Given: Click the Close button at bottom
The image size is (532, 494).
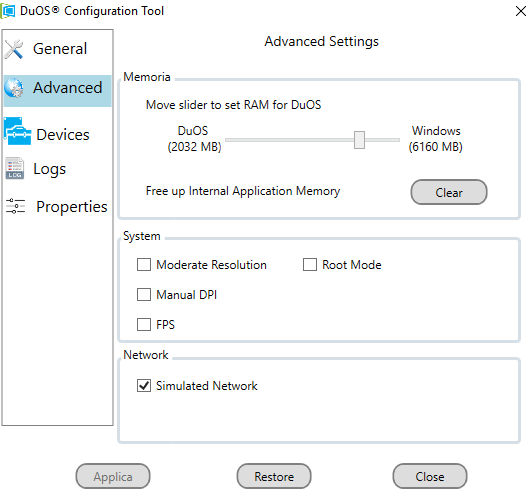Looking at the screenshot, I should pyautogui.click(x=430, y=476).
